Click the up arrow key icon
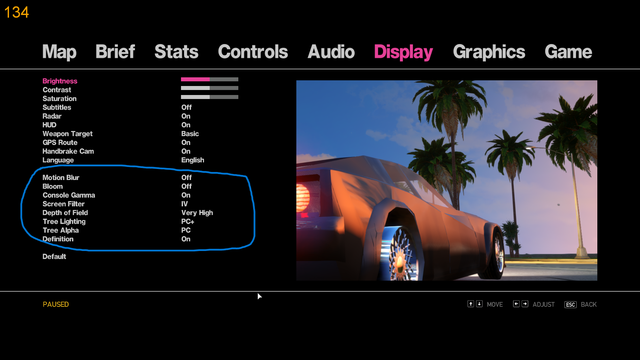This screenshot has height=360, width=640. 471,304
